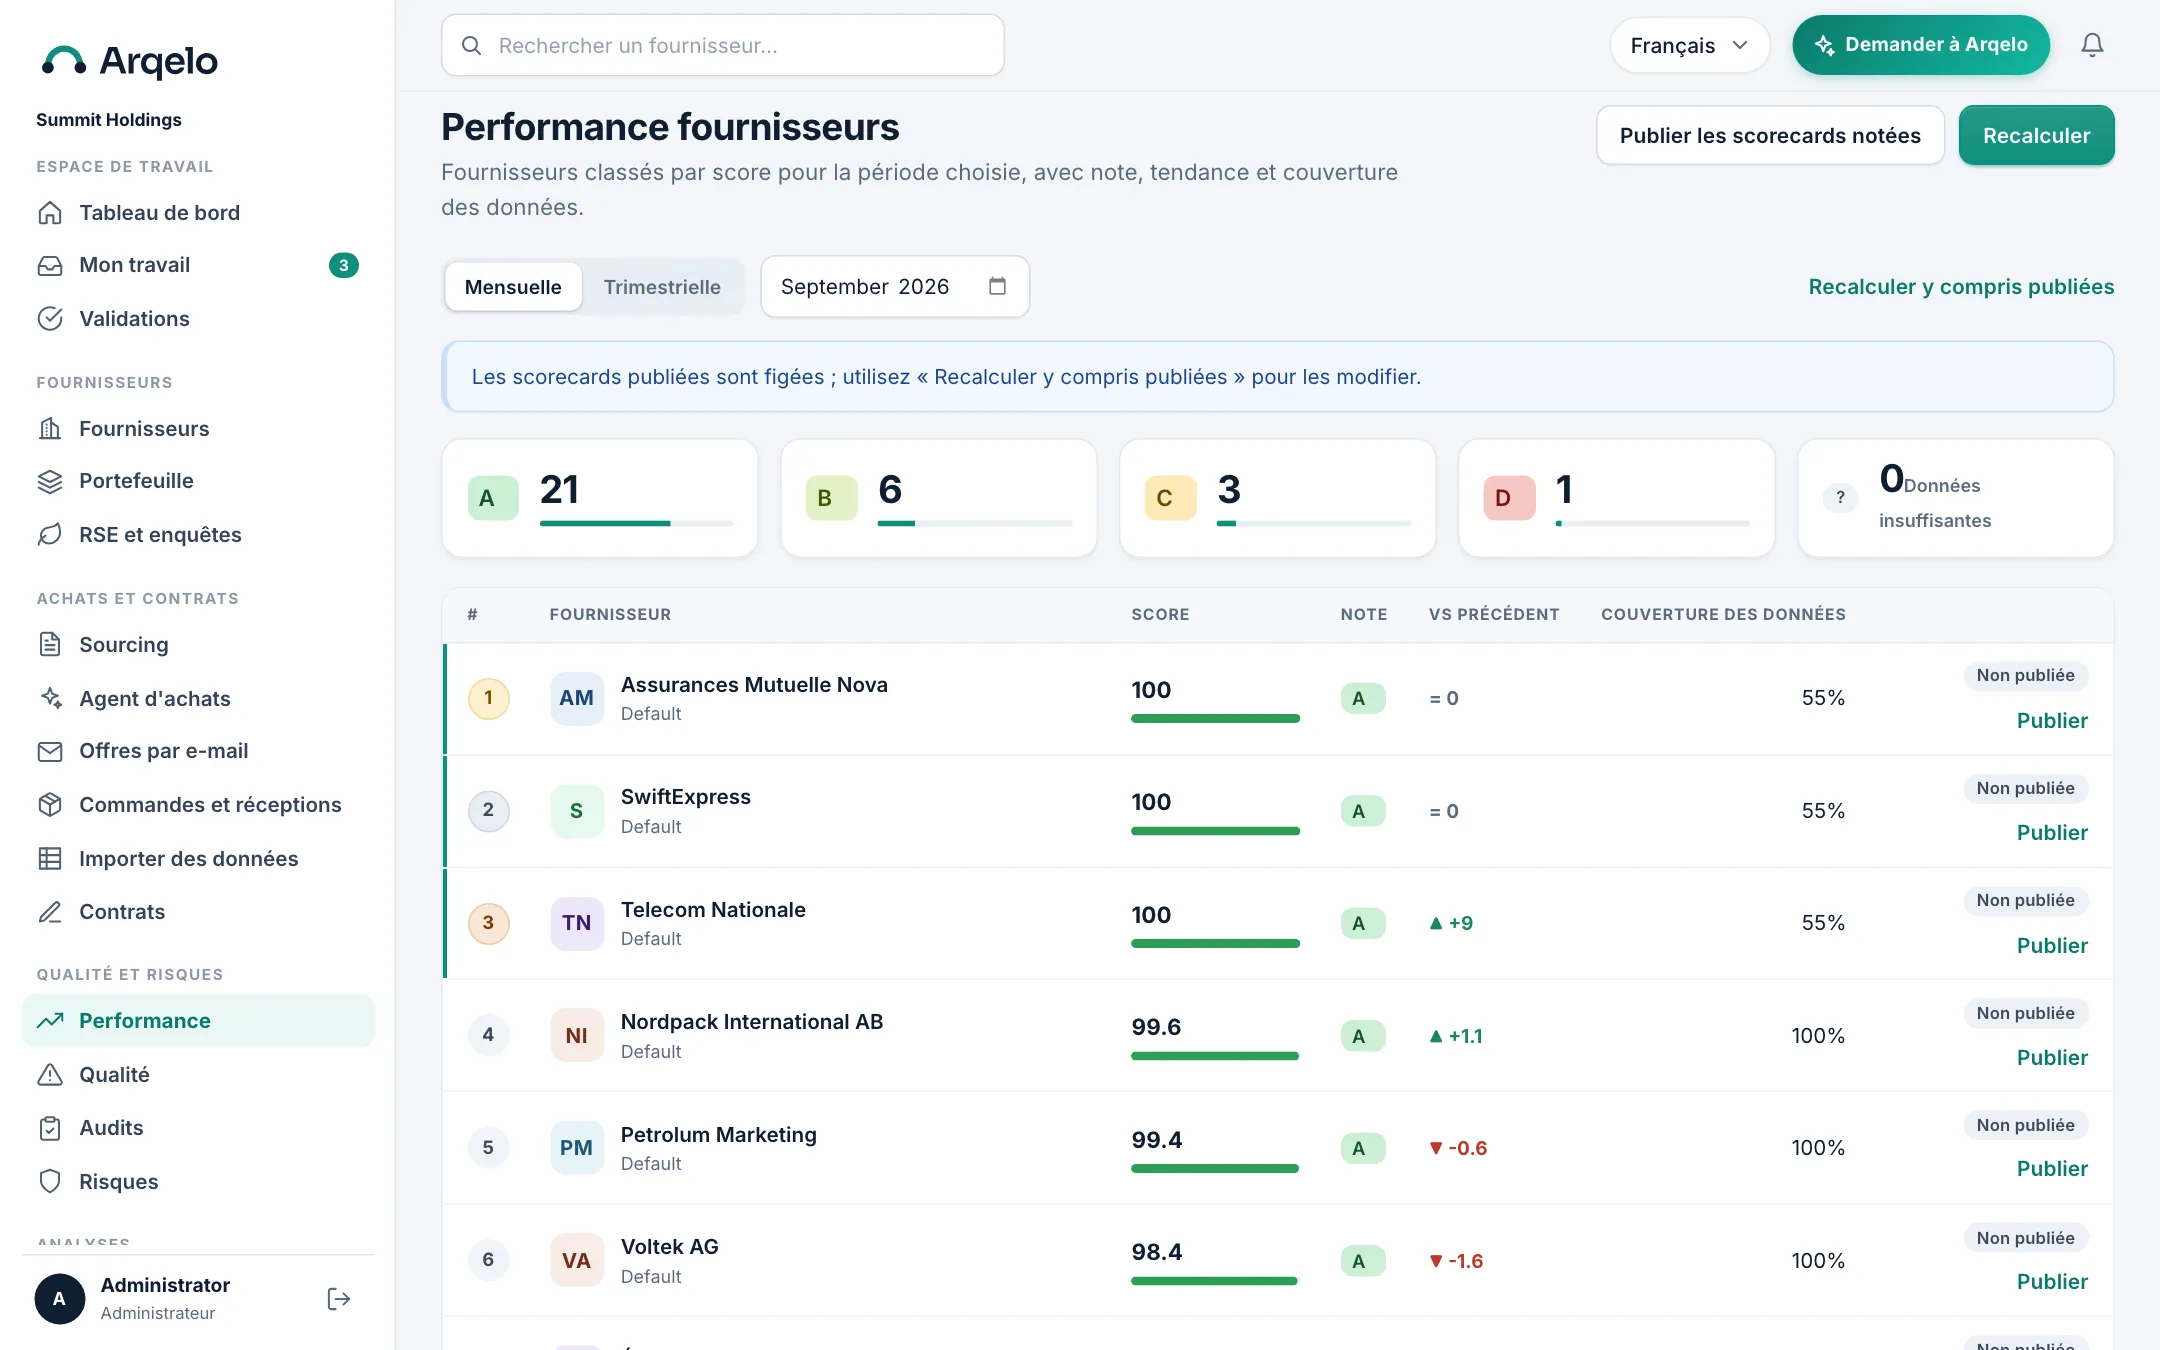Select the Sourcing document icon
This screenshot has height=1350, width=2160.
(x=50, y=644)
